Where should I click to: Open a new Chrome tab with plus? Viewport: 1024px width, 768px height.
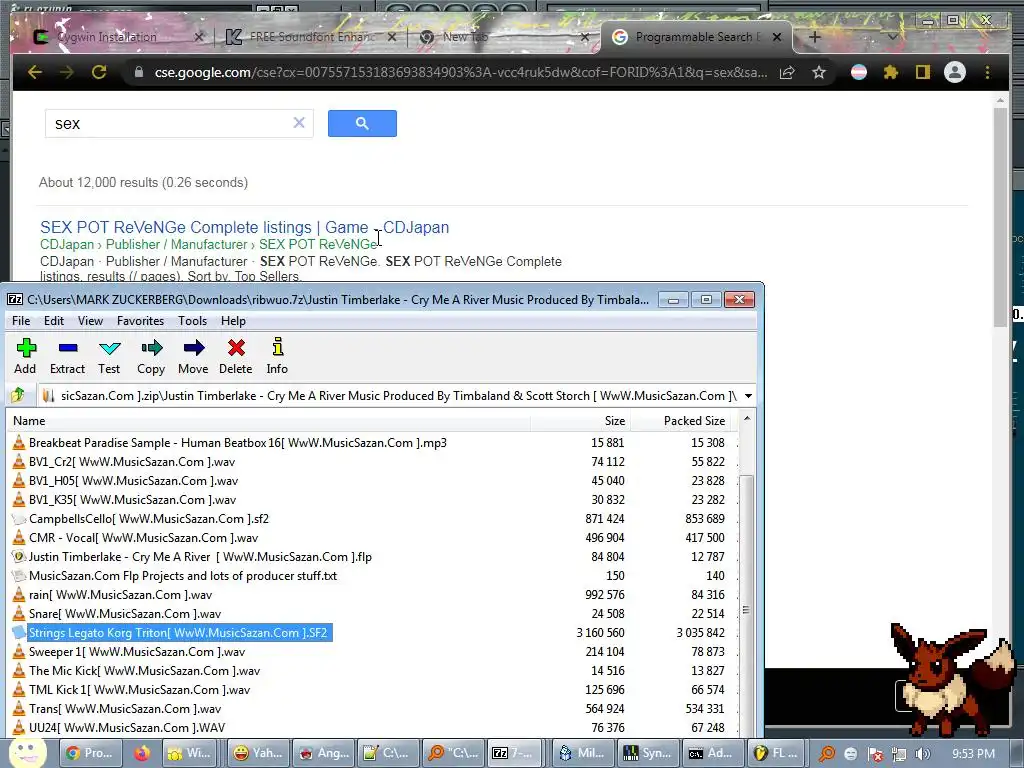point(814,37)
